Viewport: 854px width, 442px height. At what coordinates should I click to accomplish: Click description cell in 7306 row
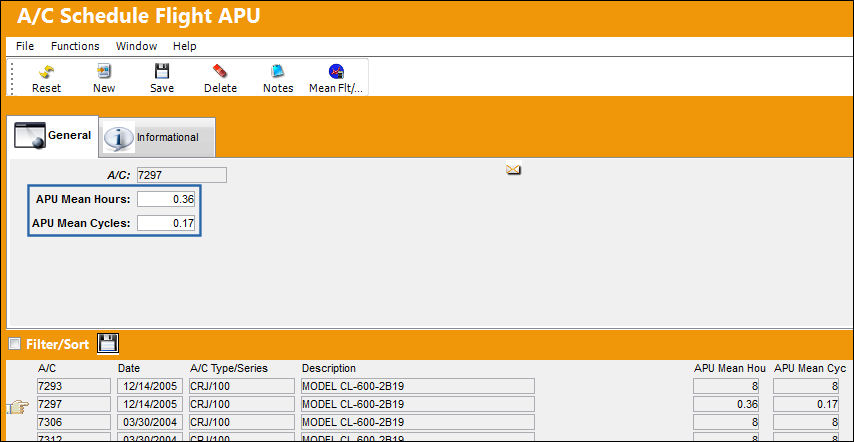(418, 422)
